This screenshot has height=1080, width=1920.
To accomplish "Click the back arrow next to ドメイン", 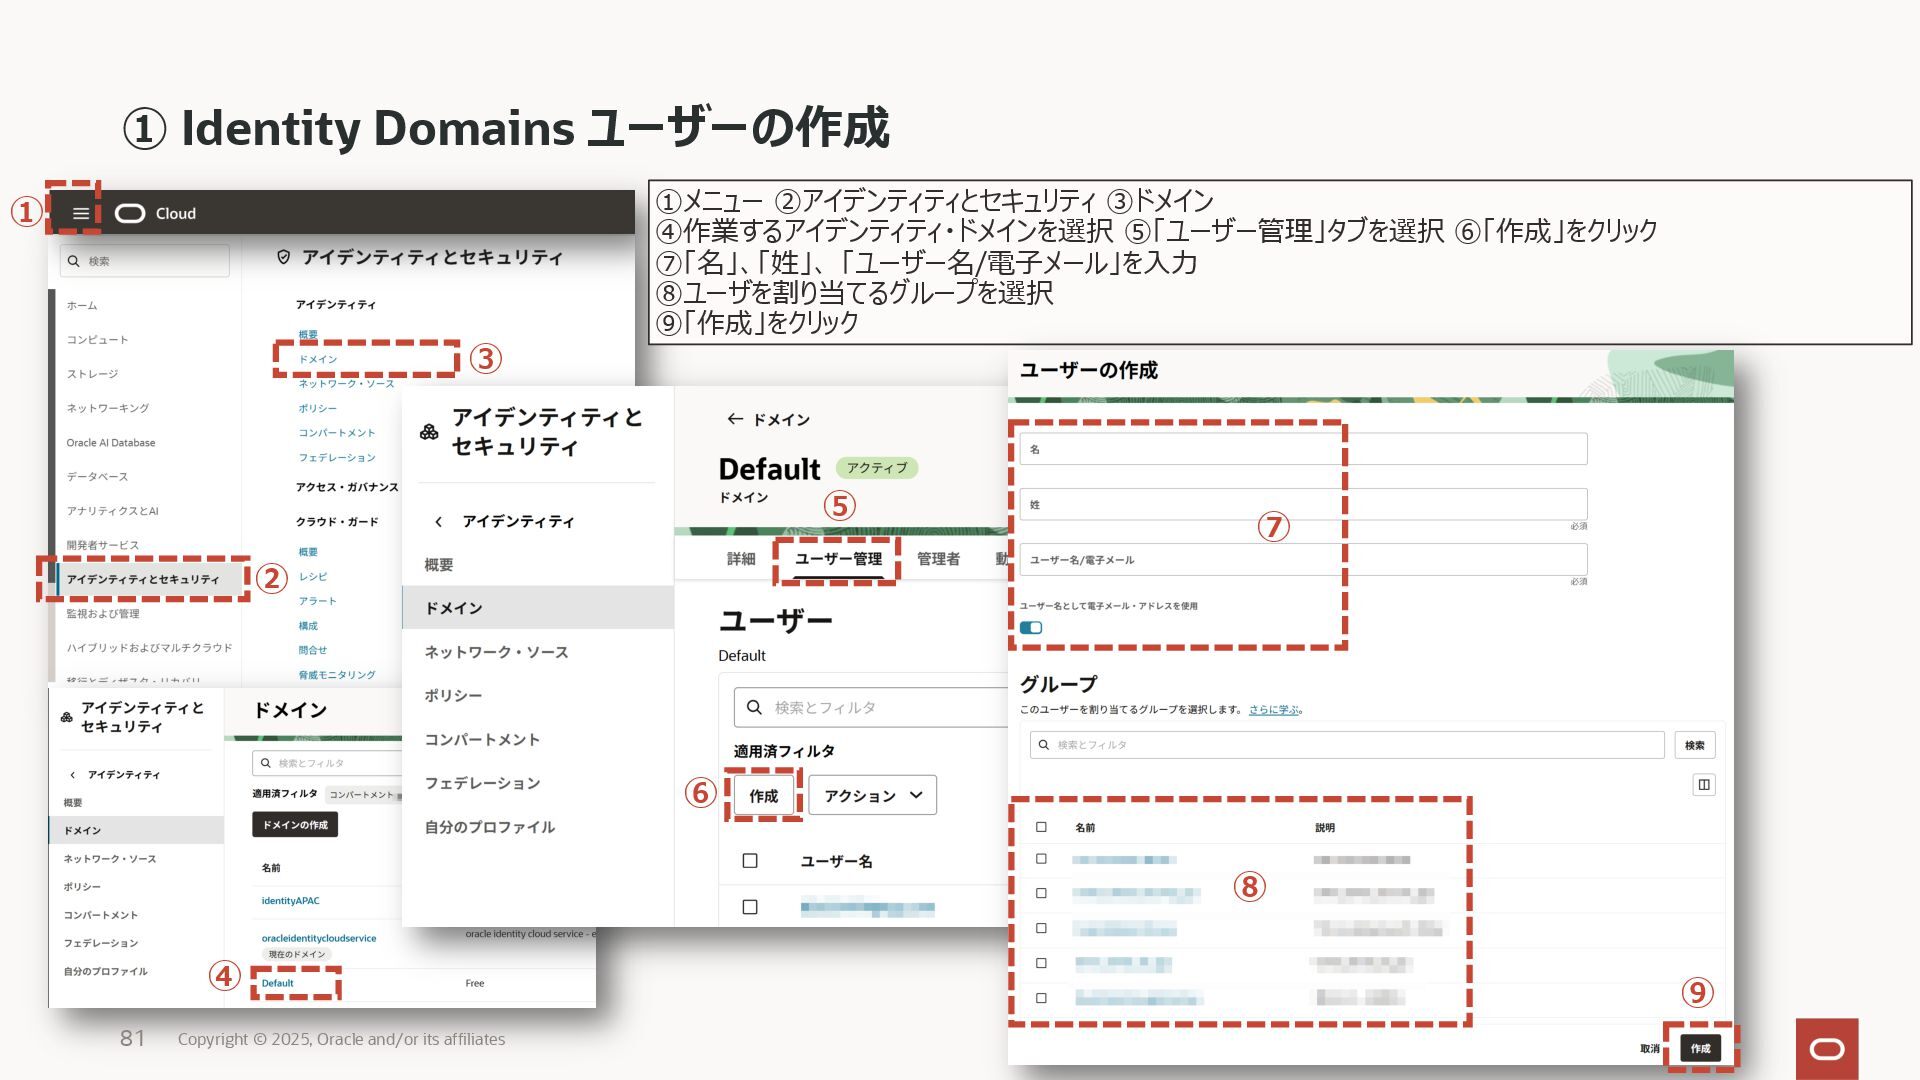I will (x=735, y=419).
